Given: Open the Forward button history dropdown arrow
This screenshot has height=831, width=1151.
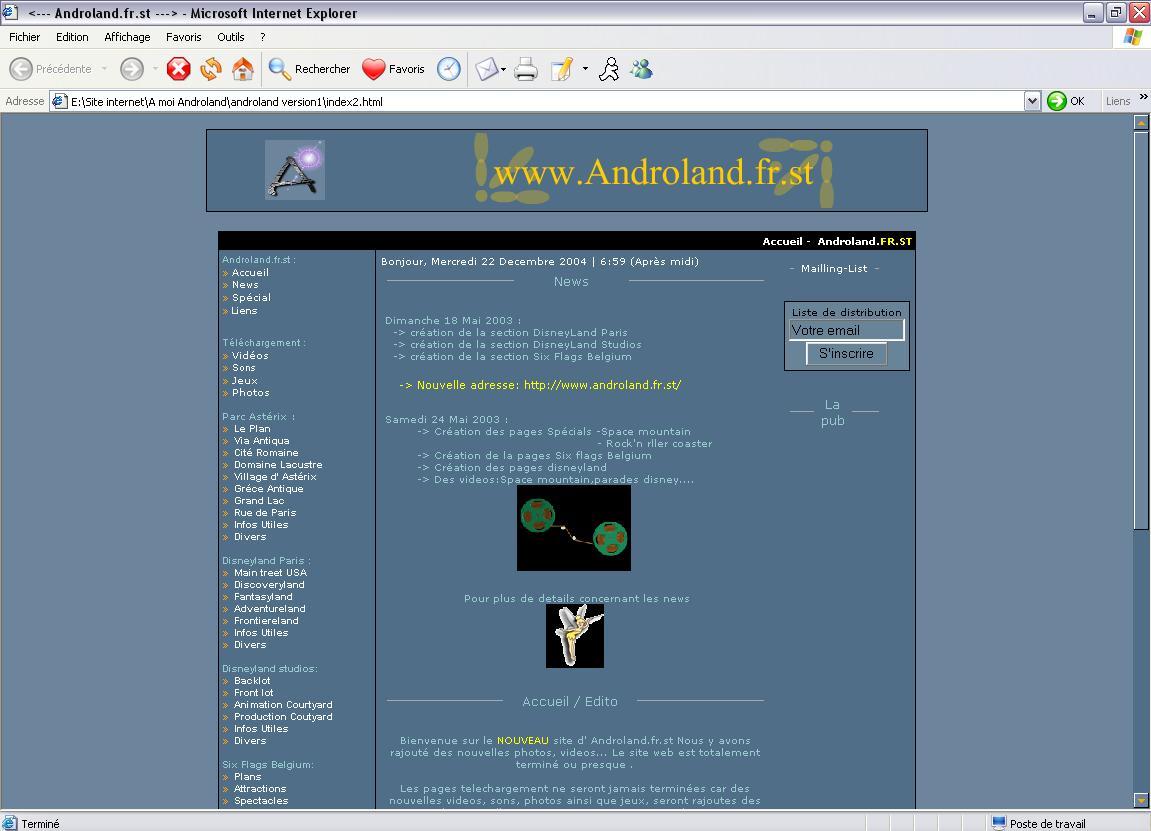Looking at the screenshot, I should (155, 69).
